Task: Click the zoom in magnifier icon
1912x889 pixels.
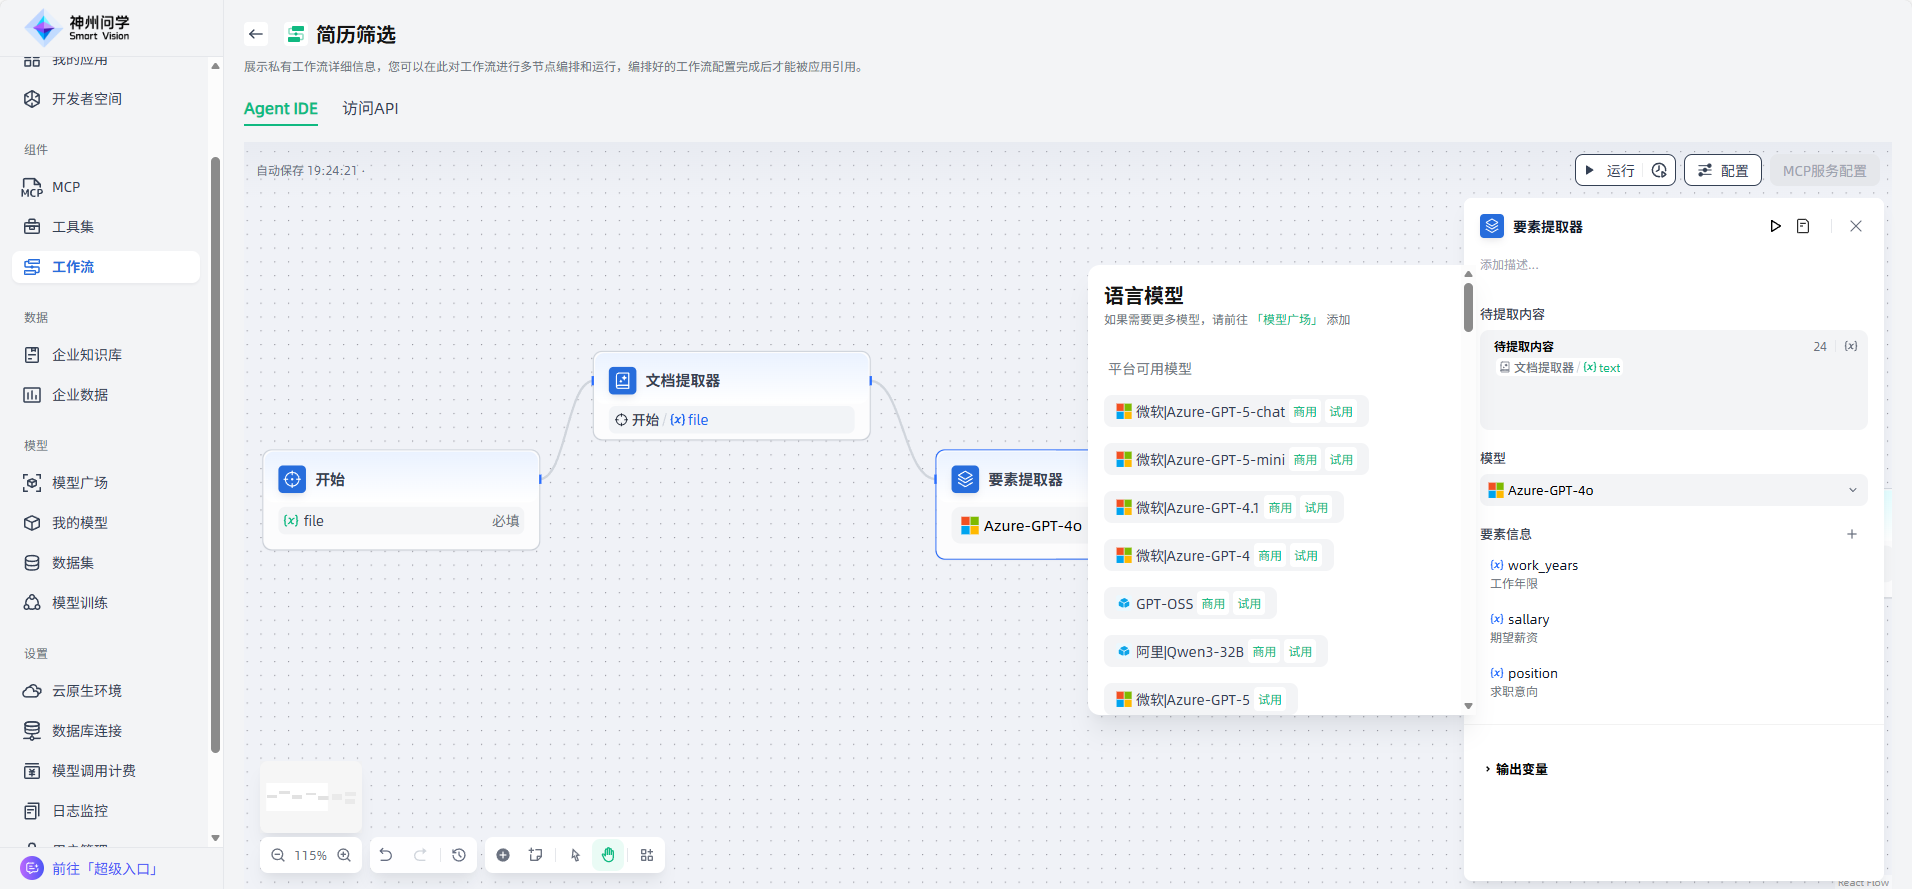Action: [x=344, y=855]
